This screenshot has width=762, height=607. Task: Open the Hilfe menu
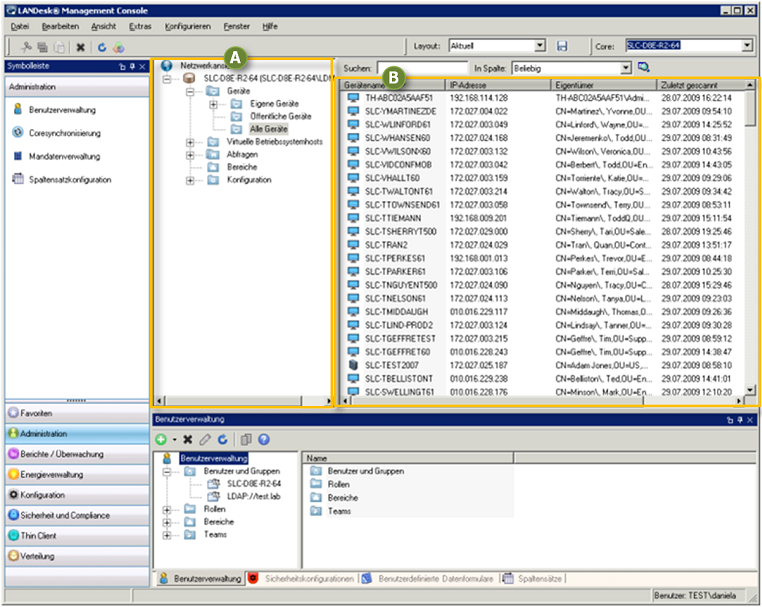pos(270,26)
